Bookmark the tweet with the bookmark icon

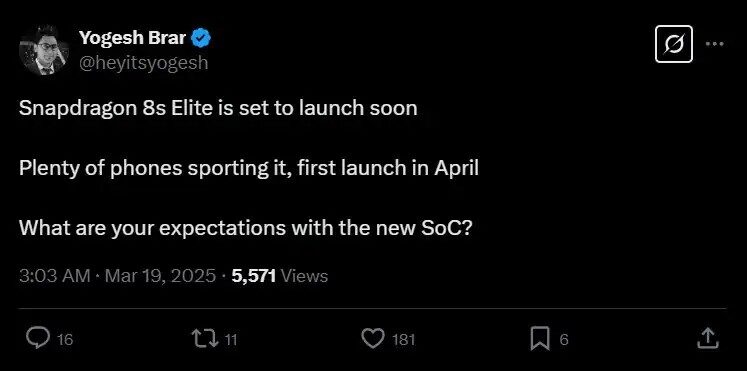click(540, 339)
